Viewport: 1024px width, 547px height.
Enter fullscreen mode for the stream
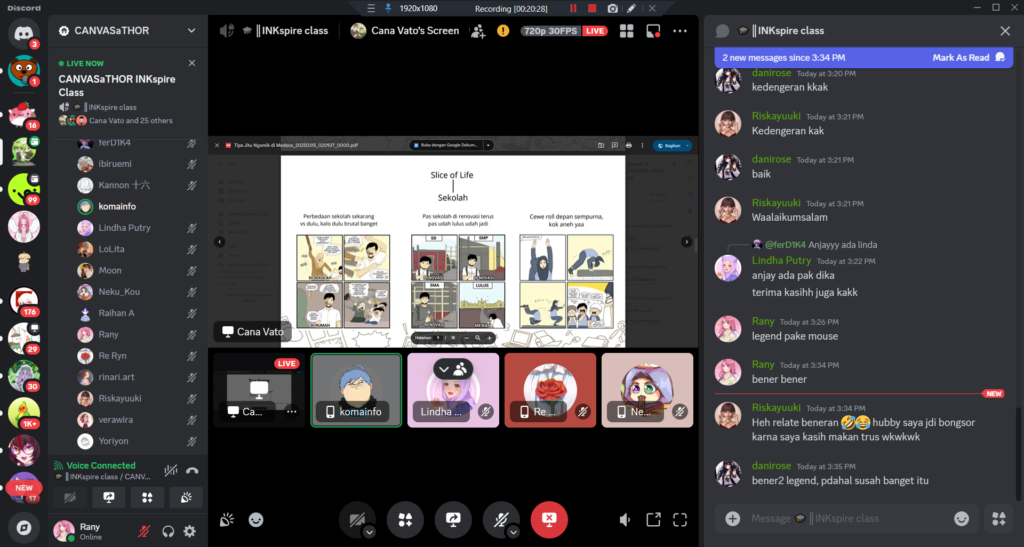click(x=680, y=520)
